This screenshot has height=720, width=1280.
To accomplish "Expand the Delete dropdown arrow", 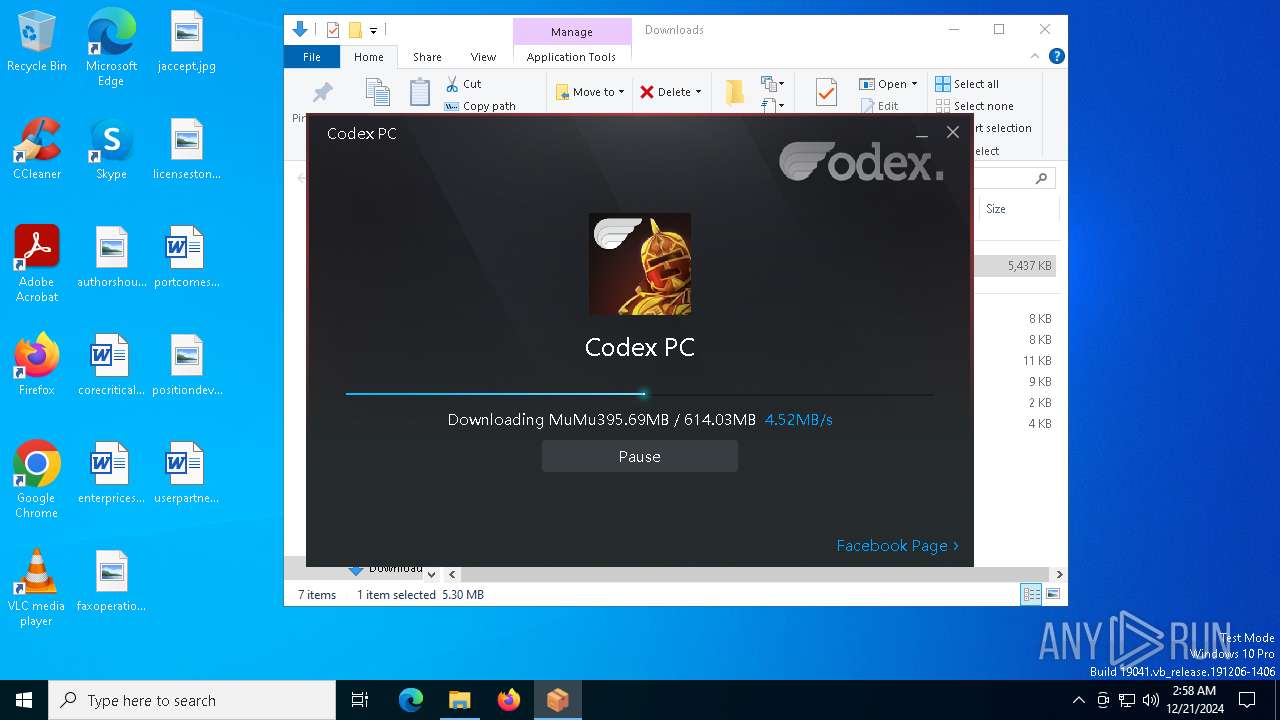I will [x=698, y=92].
